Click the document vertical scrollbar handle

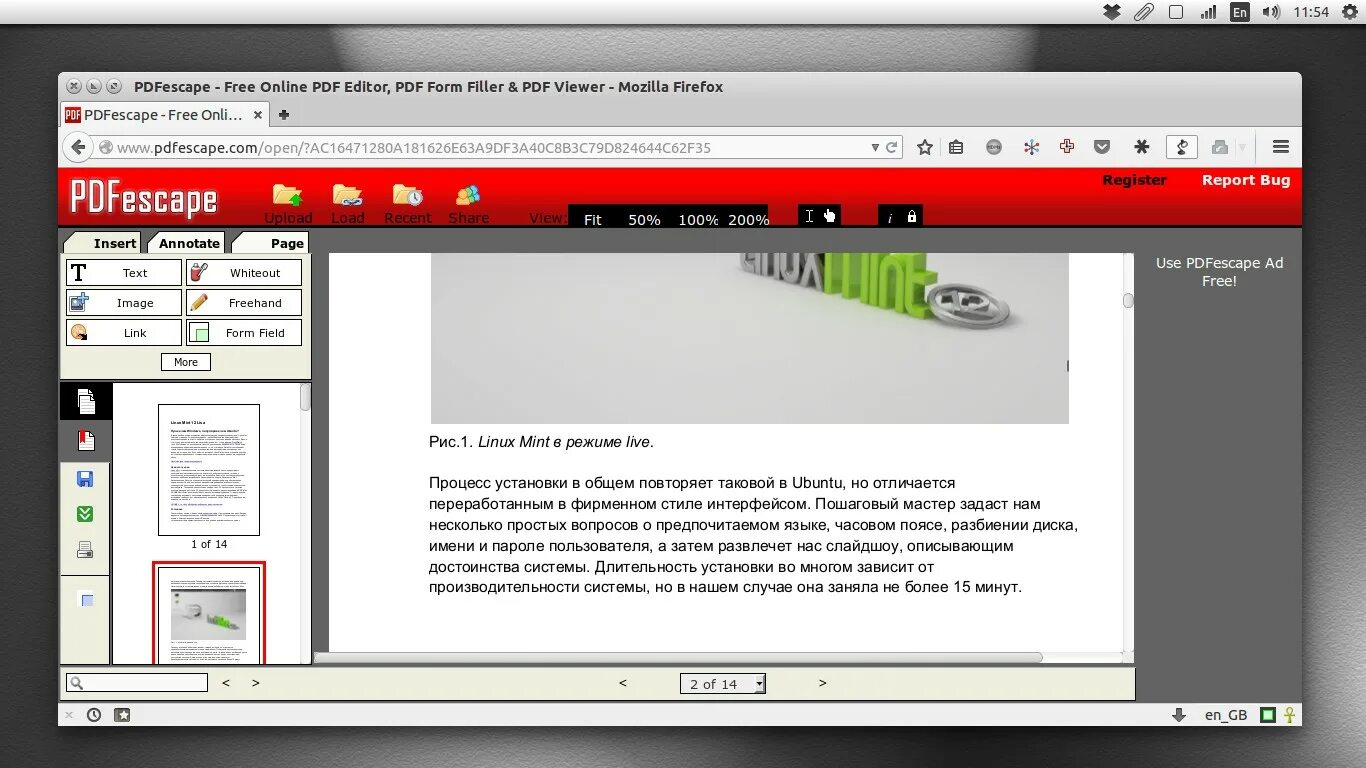[x=1128, y=300]
